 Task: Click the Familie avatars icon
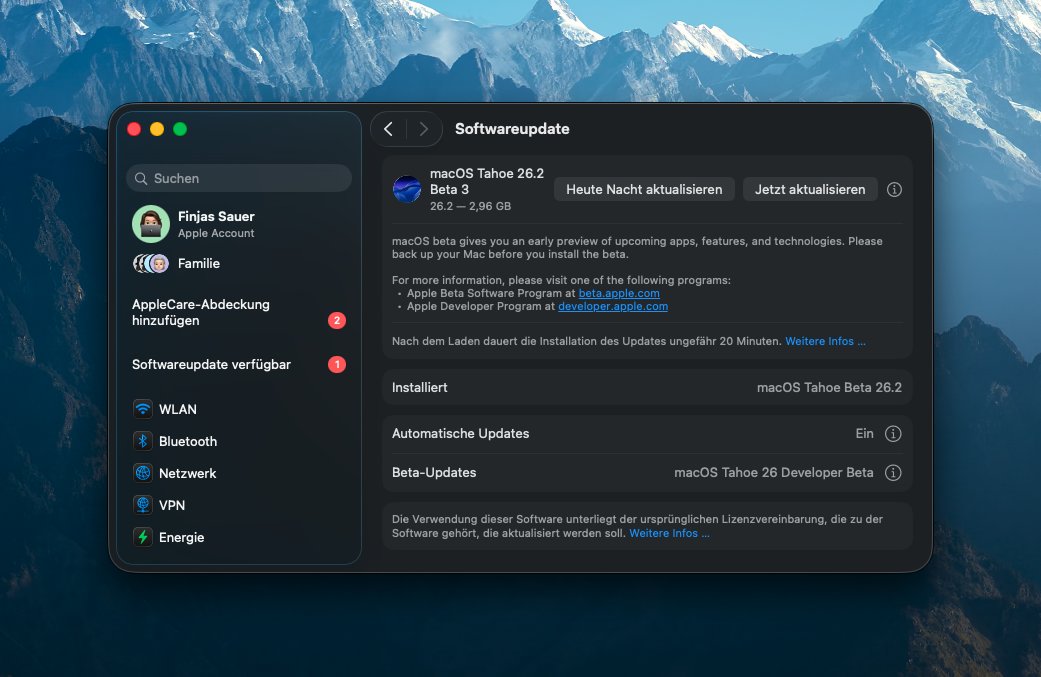click(x=151, y=263)
